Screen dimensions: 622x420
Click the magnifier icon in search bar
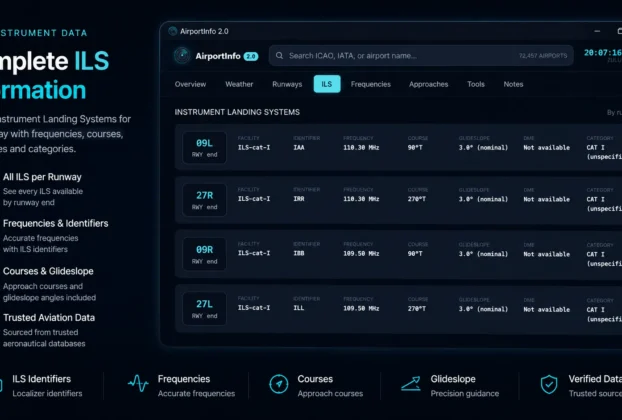[279, 56]
